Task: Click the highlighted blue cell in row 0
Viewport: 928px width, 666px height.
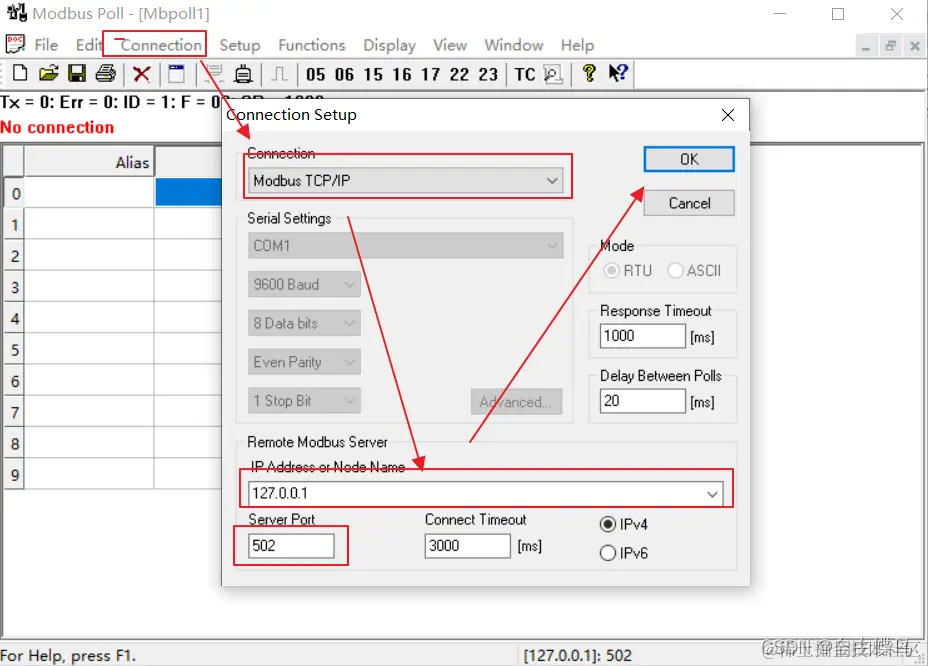Action: click(188, 193)
